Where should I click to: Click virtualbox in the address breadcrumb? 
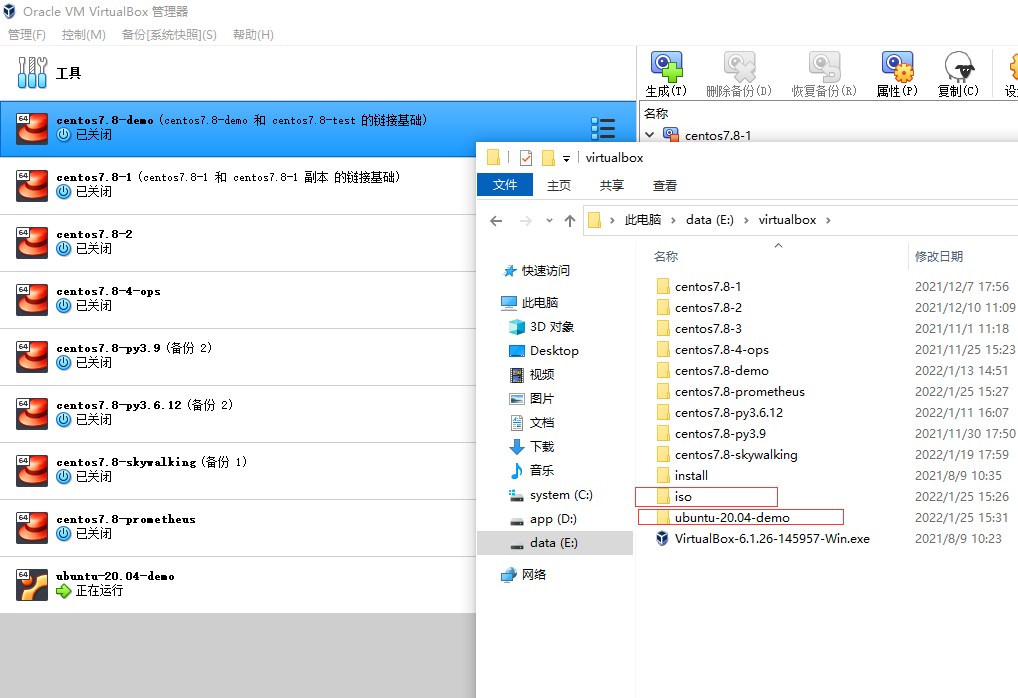pyautogui.click(x=787, y=220)
